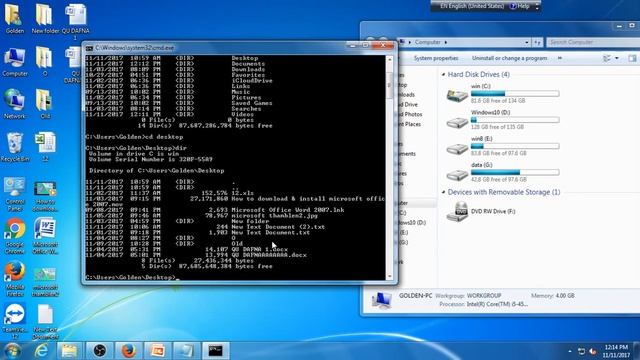Click System properties in toolbar
640x360 pixels.
[x=436, y=58]
